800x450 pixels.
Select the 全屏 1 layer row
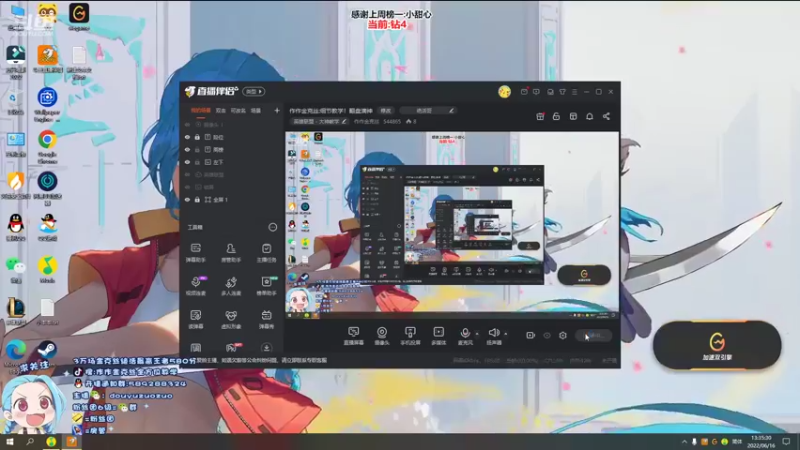[x=232, y=199]
